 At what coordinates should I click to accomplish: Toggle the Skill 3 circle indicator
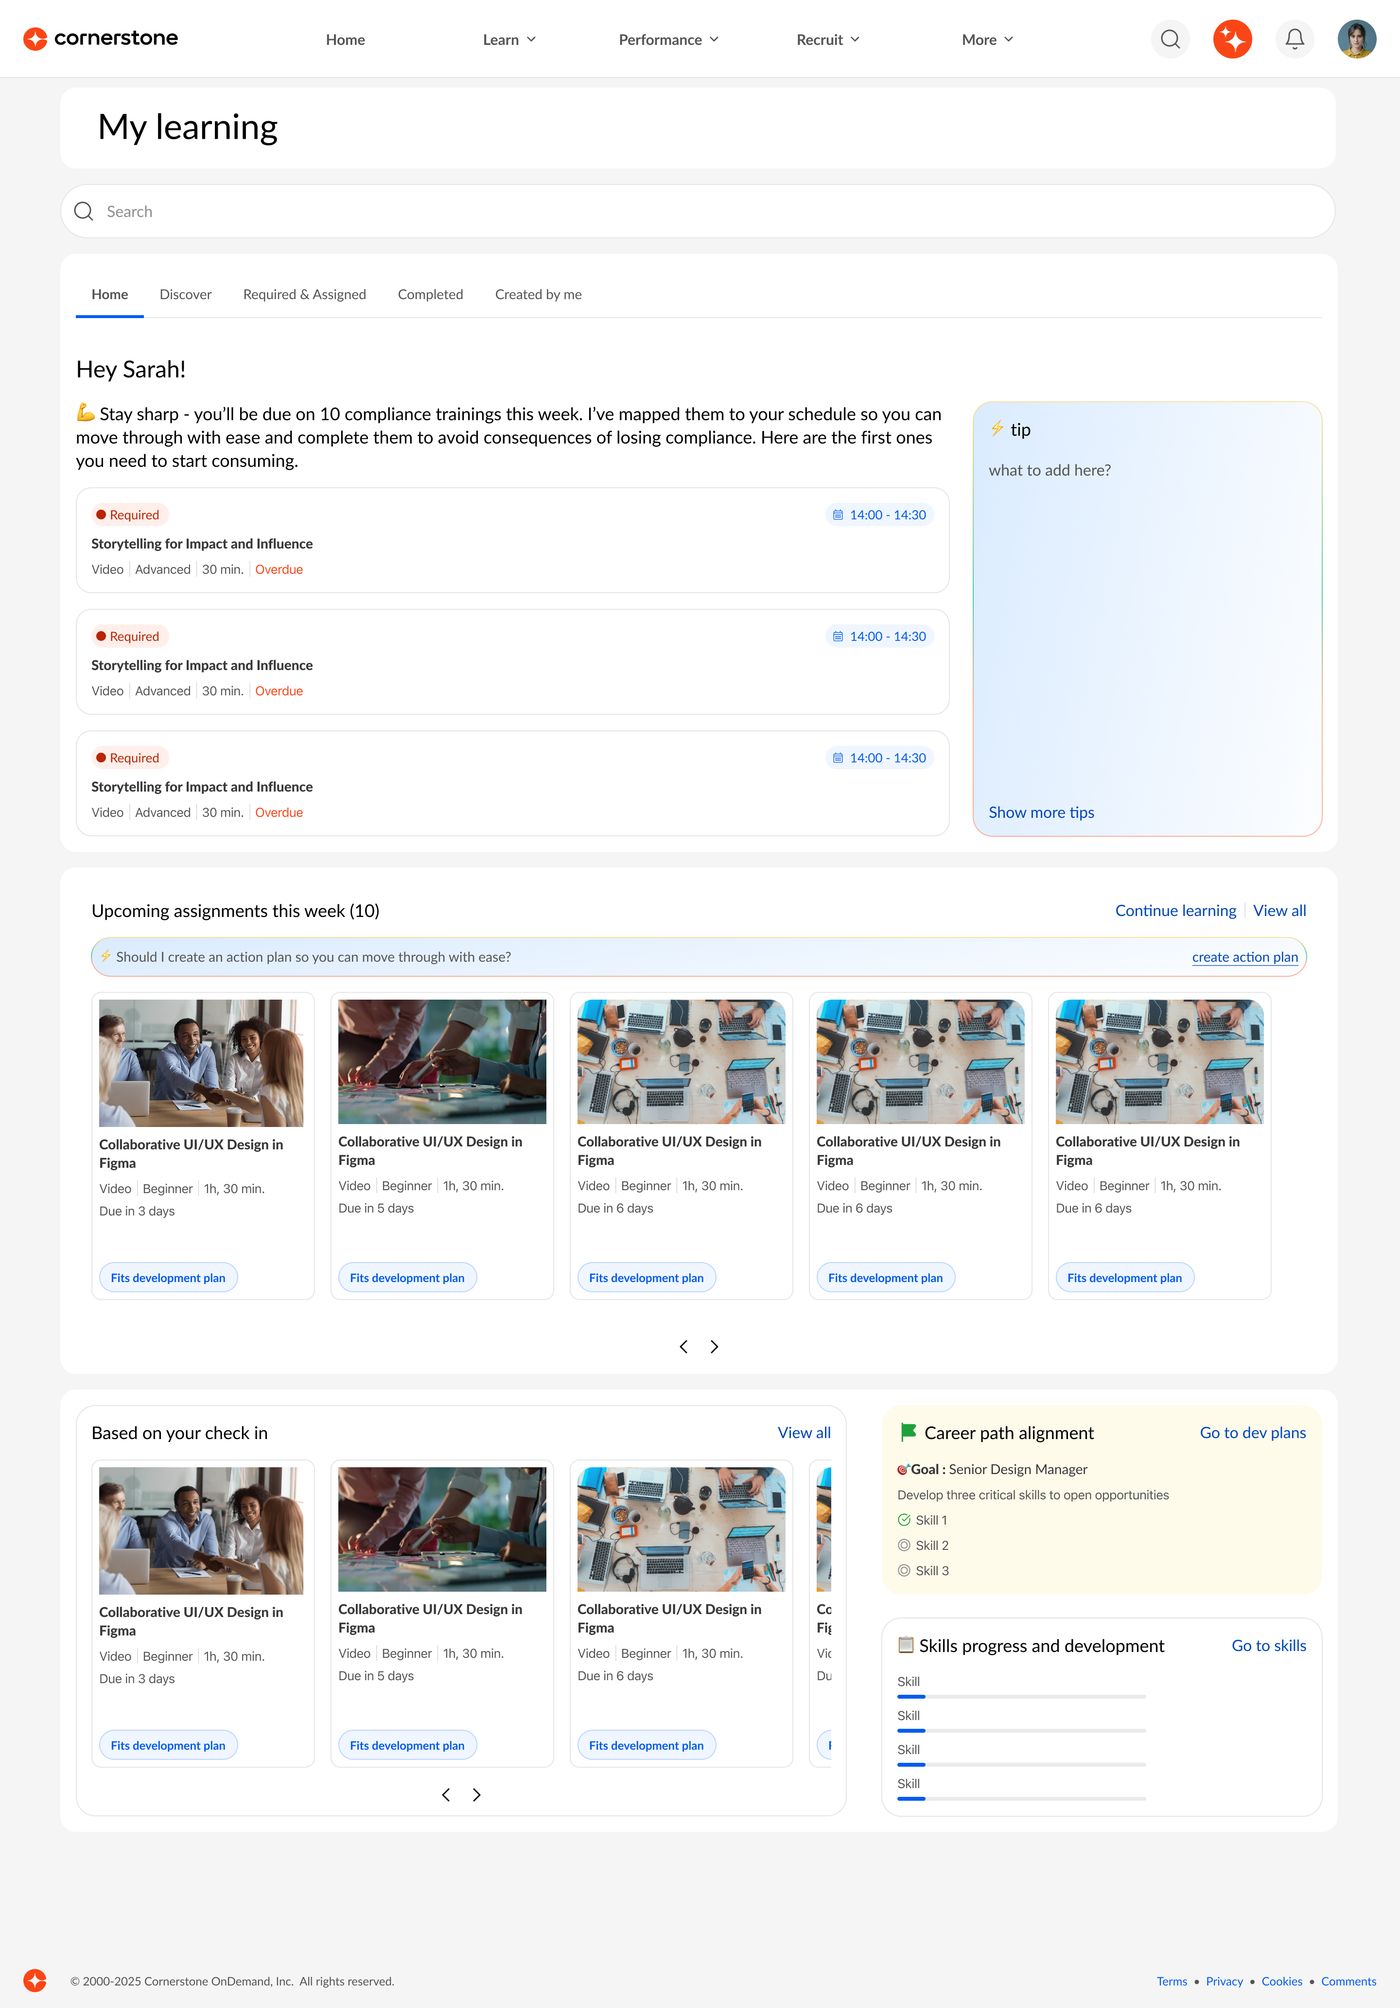[x=904, y=1570]
